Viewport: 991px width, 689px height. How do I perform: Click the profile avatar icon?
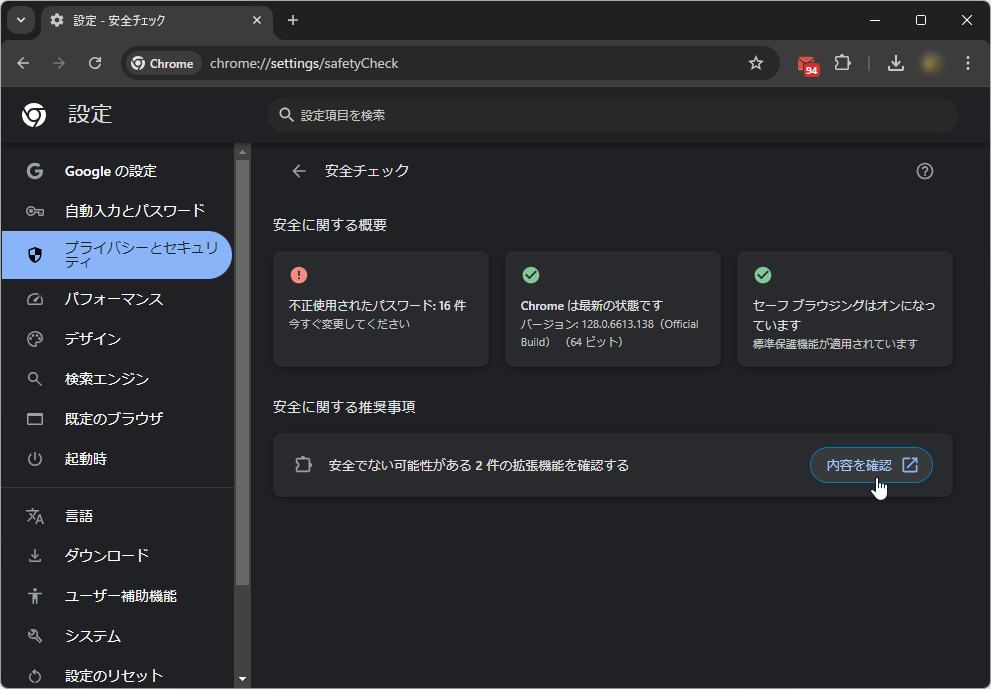[x=932, y=62]
